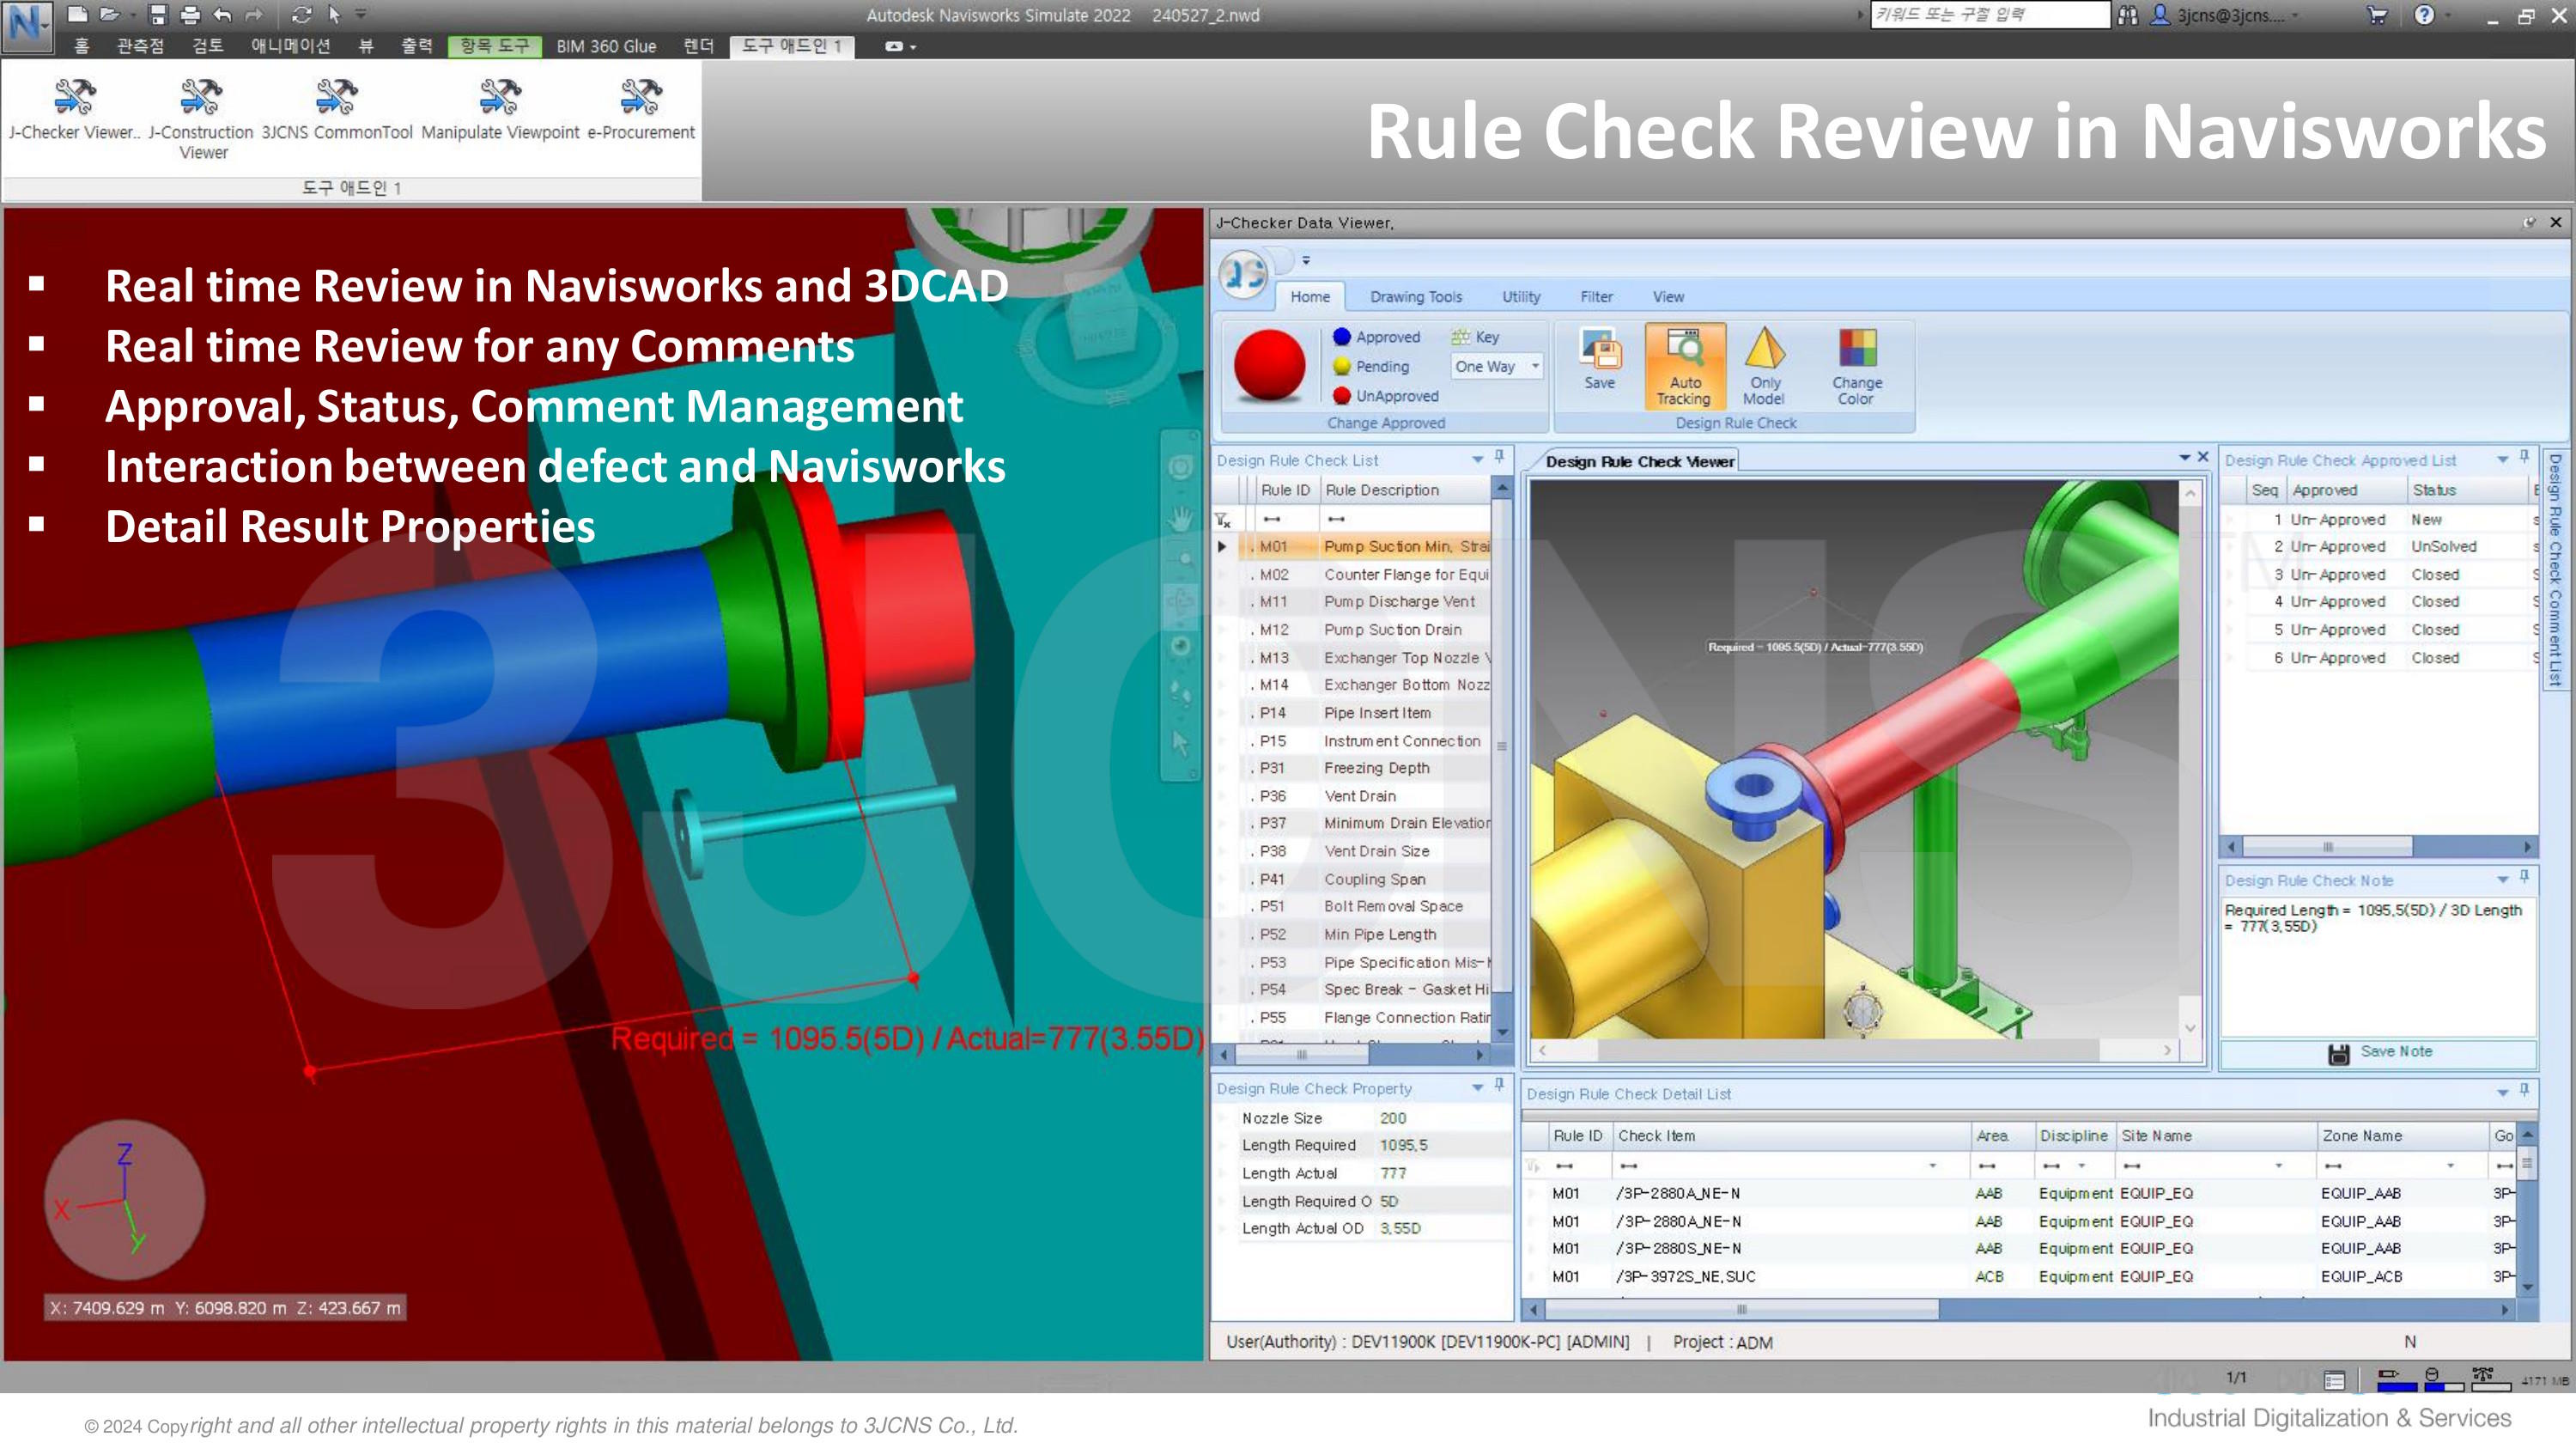Click the Approved List horizontal scrollbar thumb
2576x1449 pixels.
[x=2328, y=847]
